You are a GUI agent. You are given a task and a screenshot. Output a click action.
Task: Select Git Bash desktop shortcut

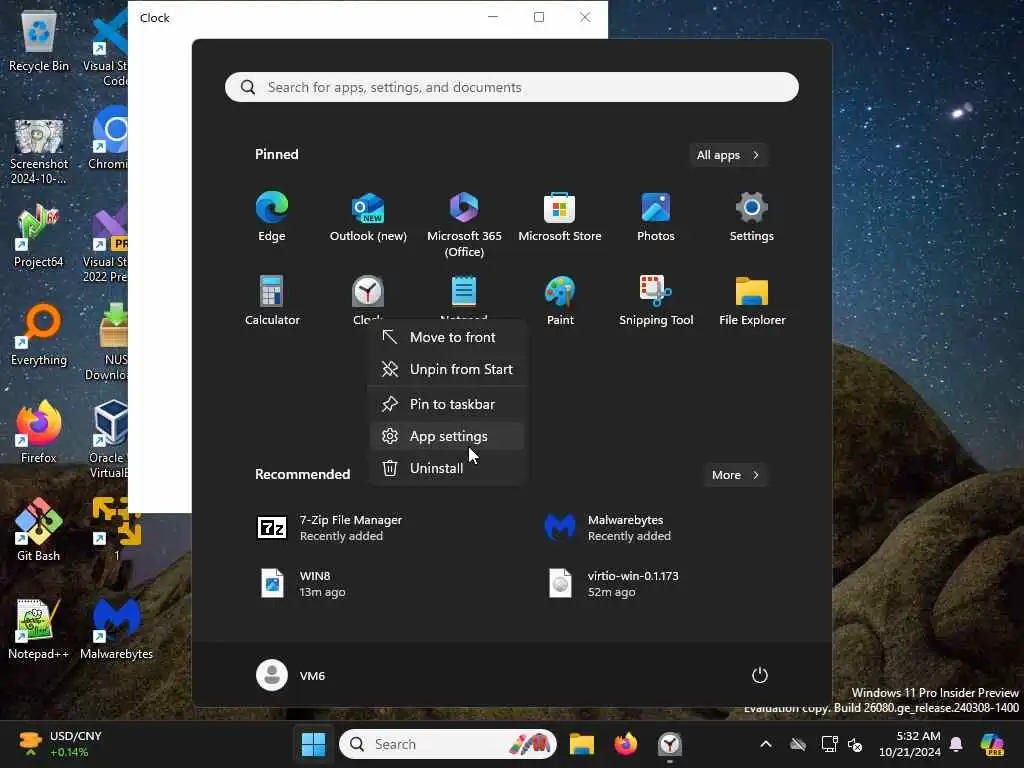click(x=39, y=530)
